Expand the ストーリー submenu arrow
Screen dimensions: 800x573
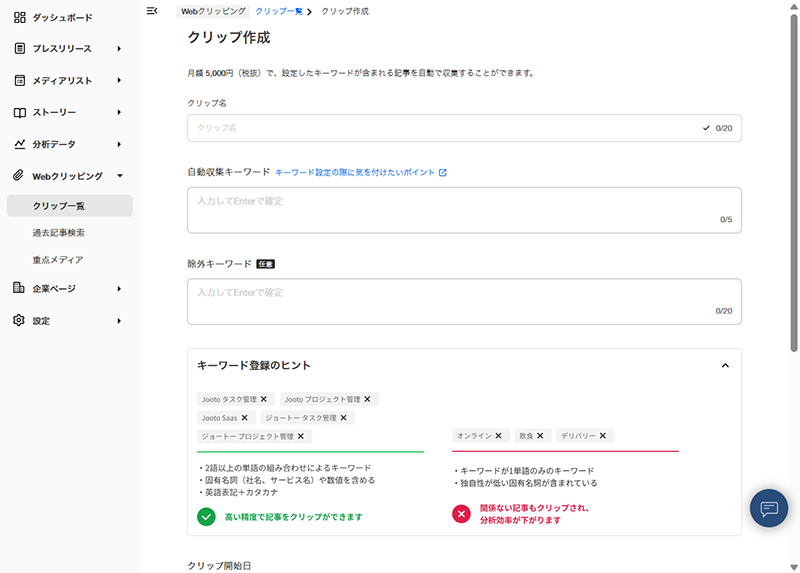point(119,112)
